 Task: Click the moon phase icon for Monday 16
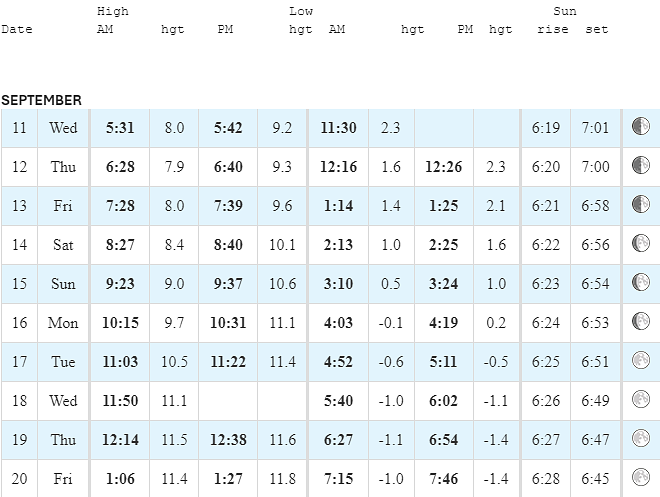coord(641,321)
